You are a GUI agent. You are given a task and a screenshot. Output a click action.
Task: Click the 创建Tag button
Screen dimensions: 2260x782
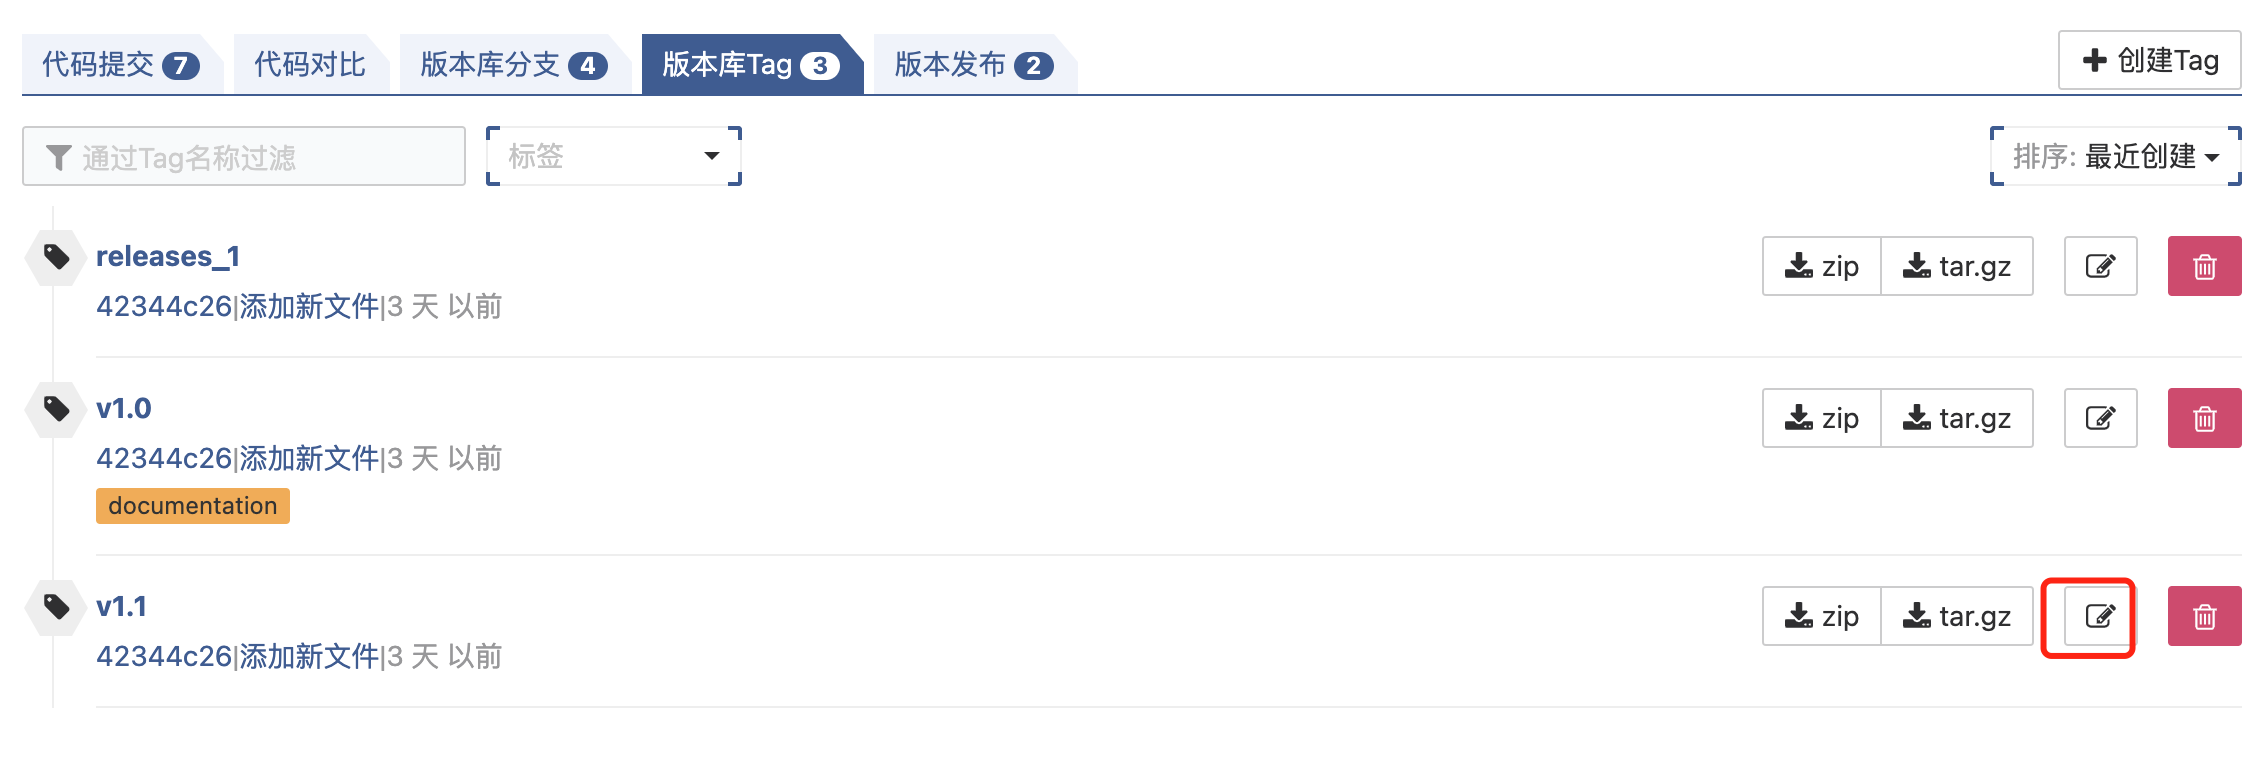pyautogui.click(x=2149, y=61)
